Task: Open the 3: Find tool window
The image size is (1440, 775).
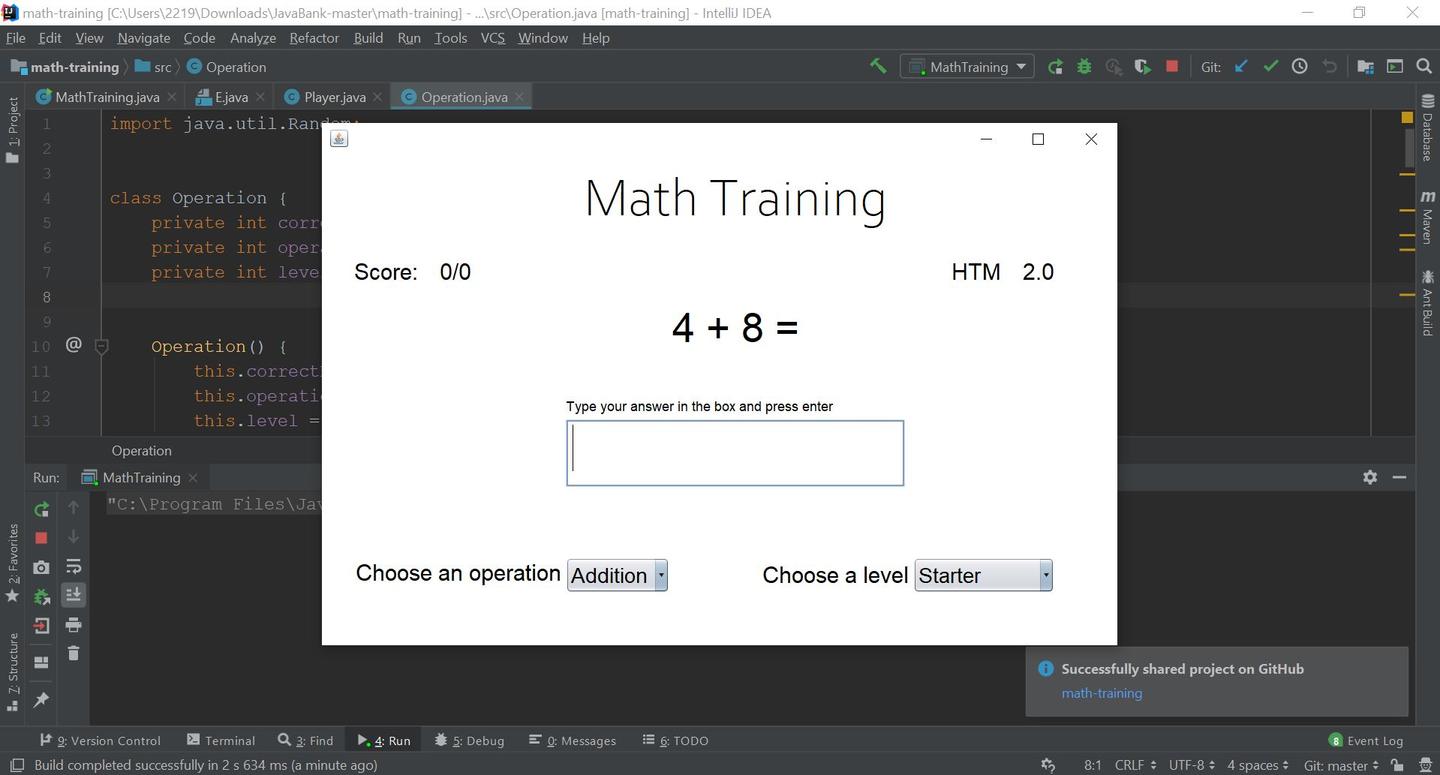Action: click(x=306, y=741)
